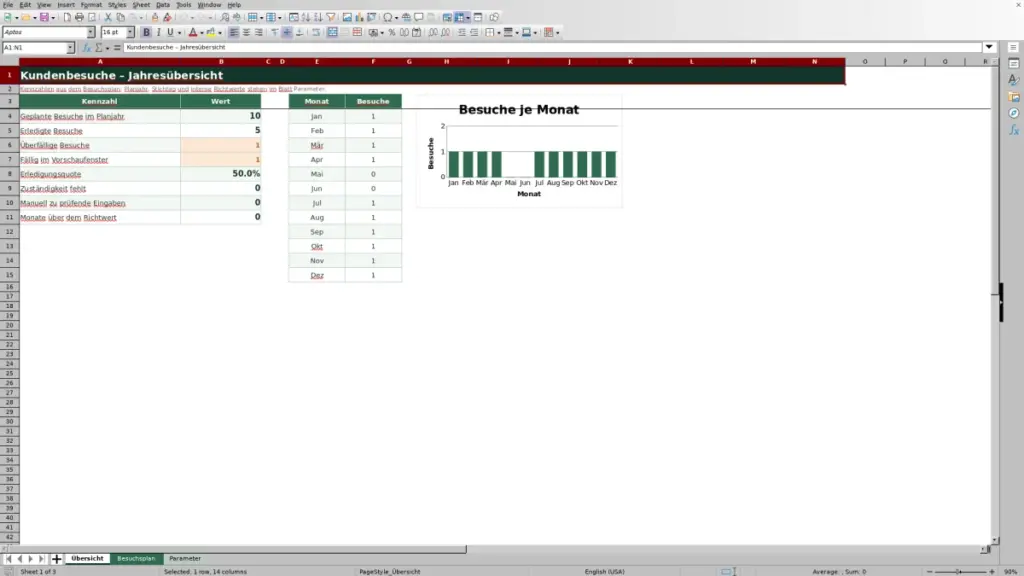Toggle Center Horizontally alignment
Viewport: 1024px width, 576px height.
[246, 32]
